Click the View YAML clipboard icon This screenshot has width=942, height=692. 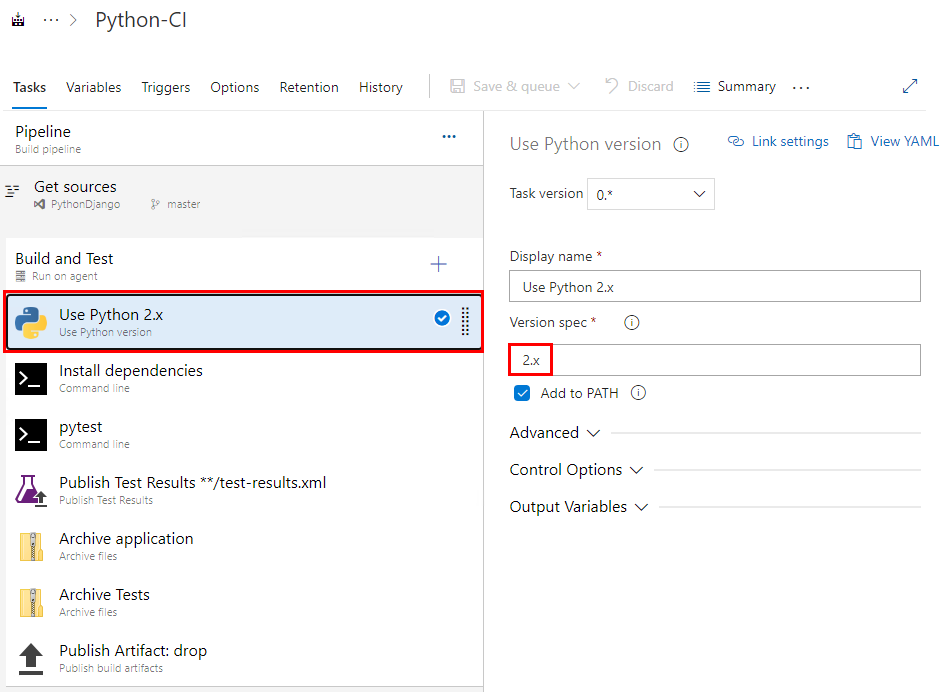click(854, 141)
